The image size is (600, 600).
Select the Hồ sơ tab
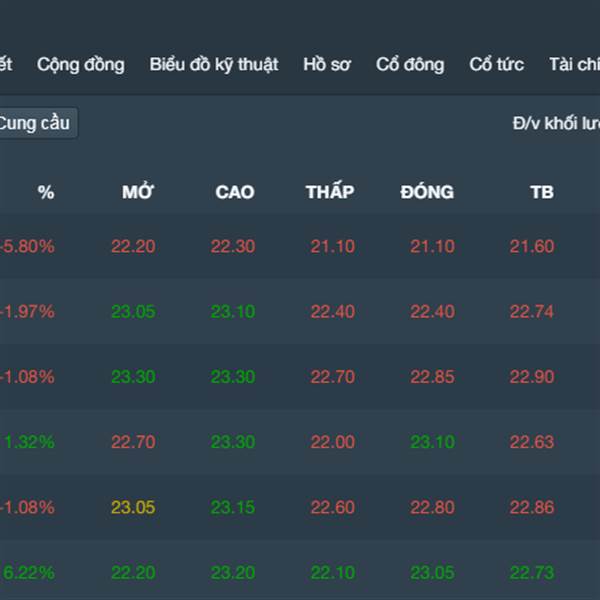pos(327,65)
